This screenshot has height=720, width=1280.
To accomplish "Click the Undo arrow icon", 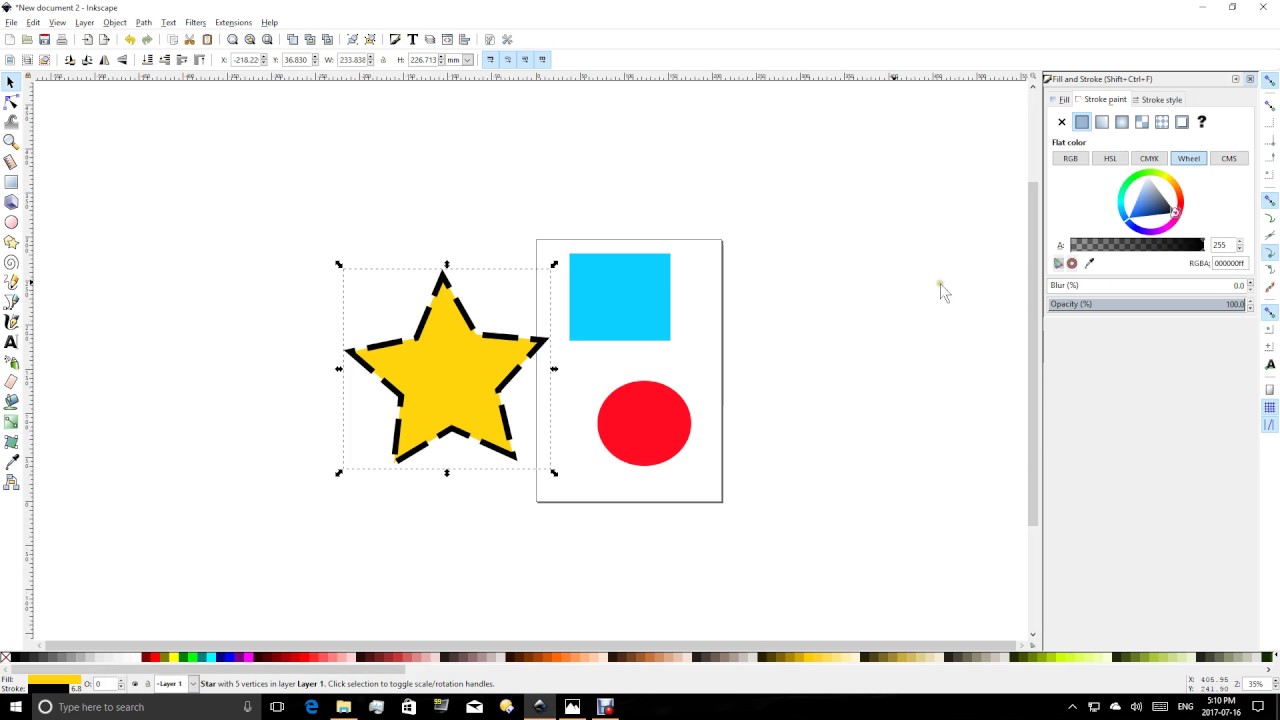I will click(129, 40).
